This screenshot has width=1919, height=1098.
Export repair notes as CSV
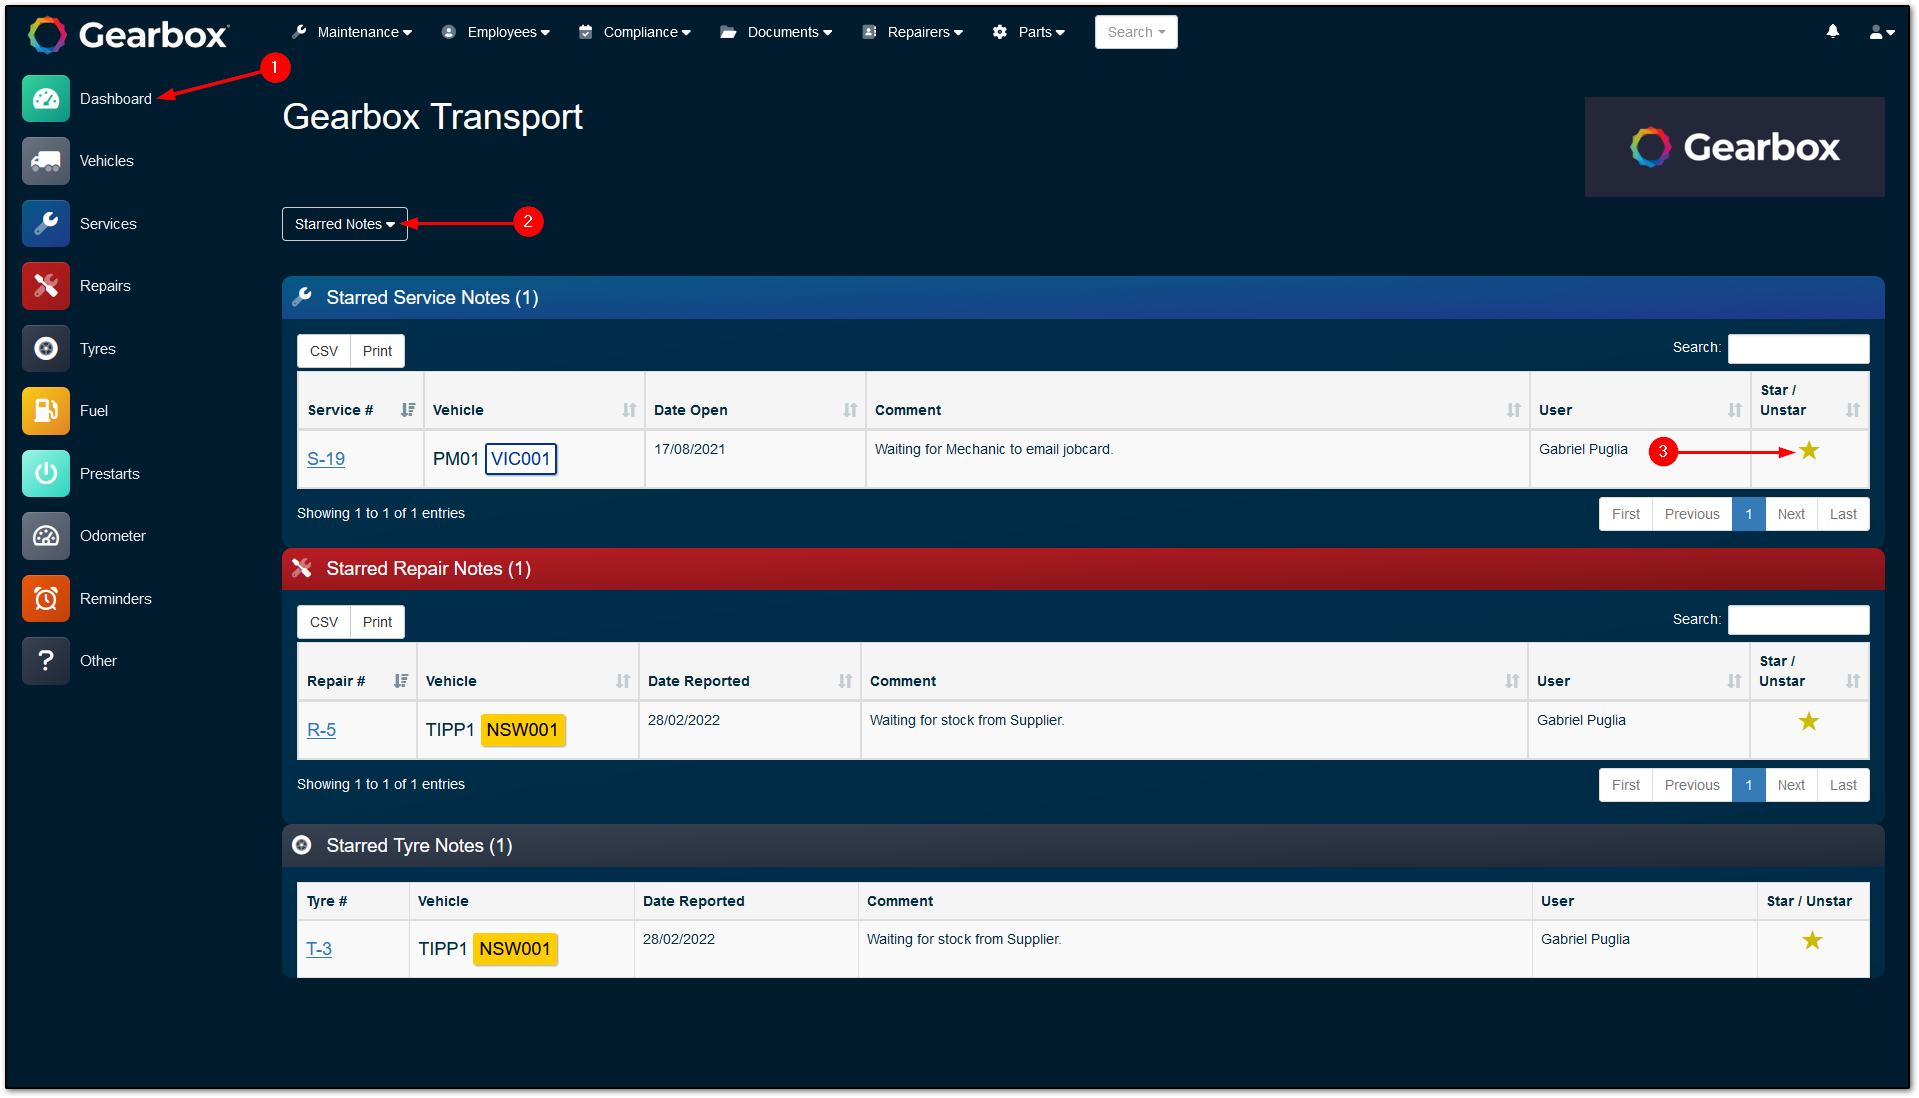click(x=324, y=622)
